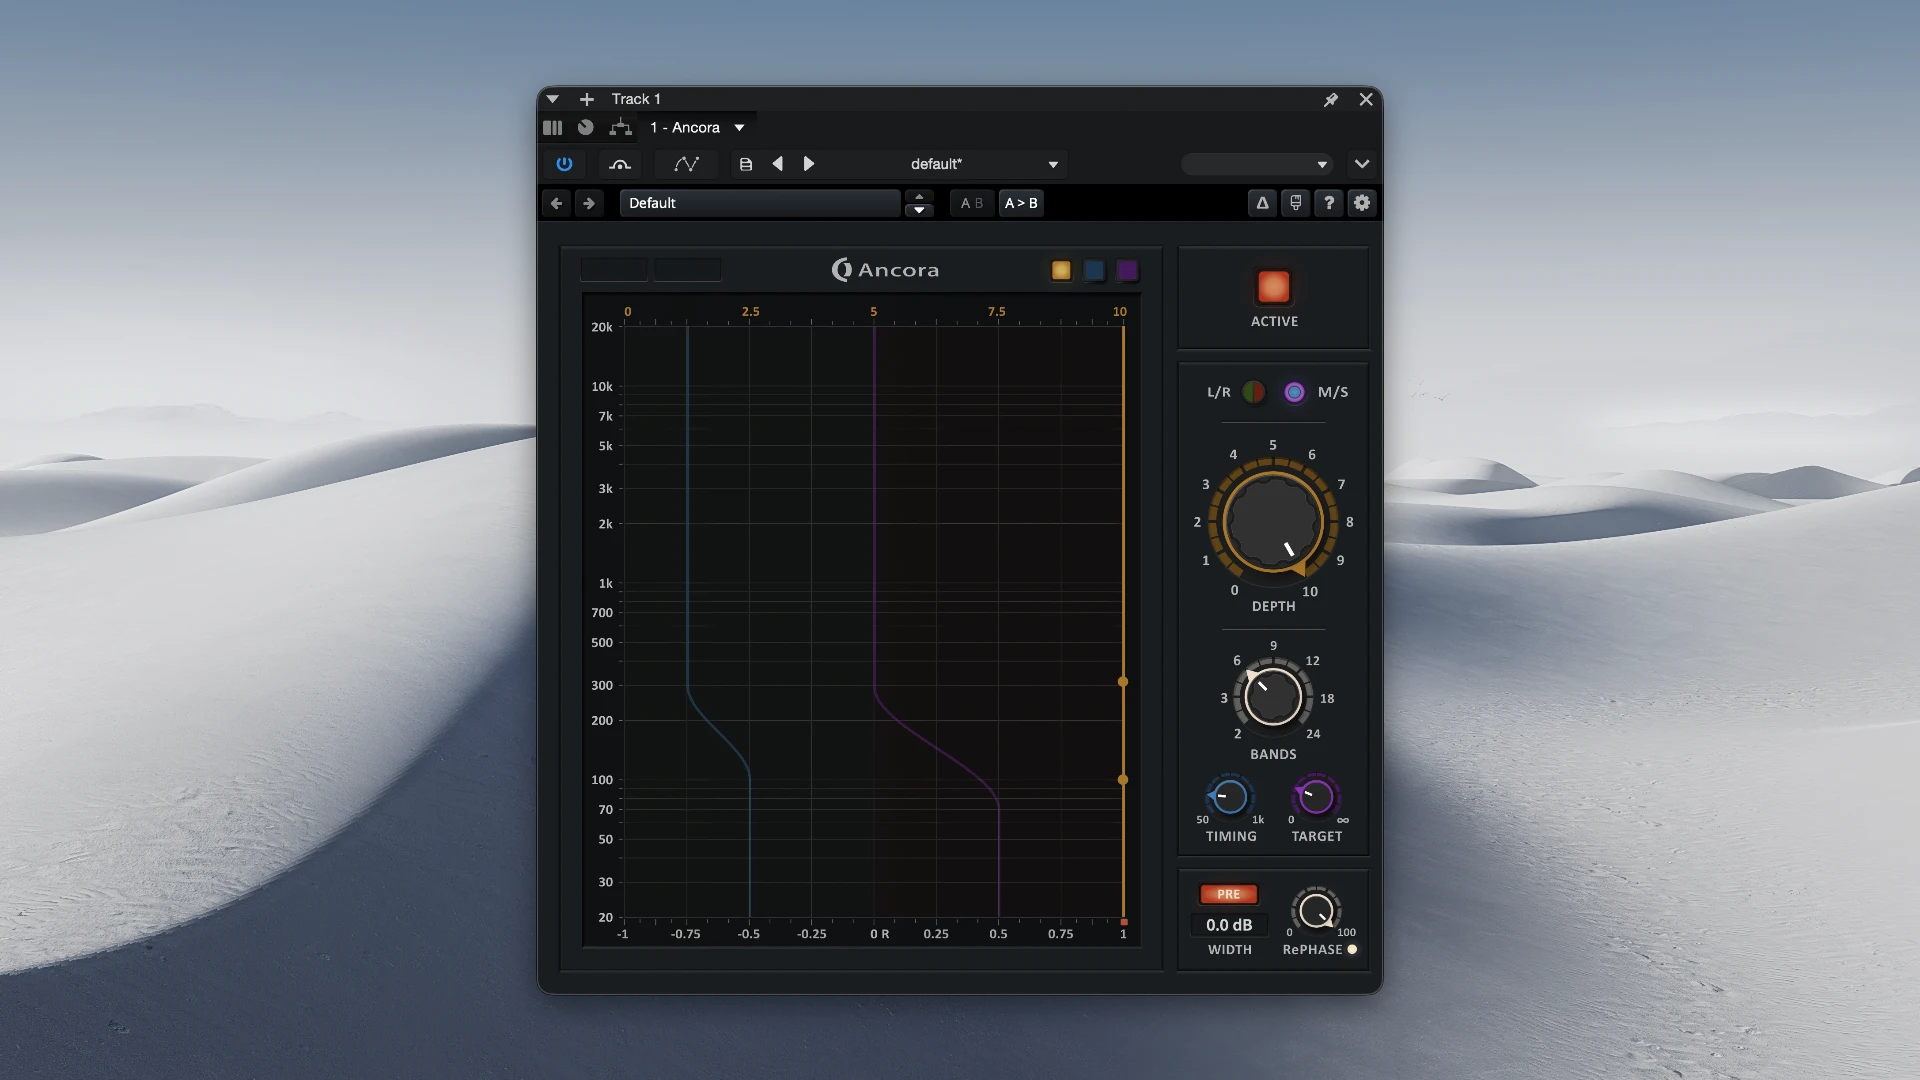
Task: Toggle the PRE width button
Action: pos(1228,894)
